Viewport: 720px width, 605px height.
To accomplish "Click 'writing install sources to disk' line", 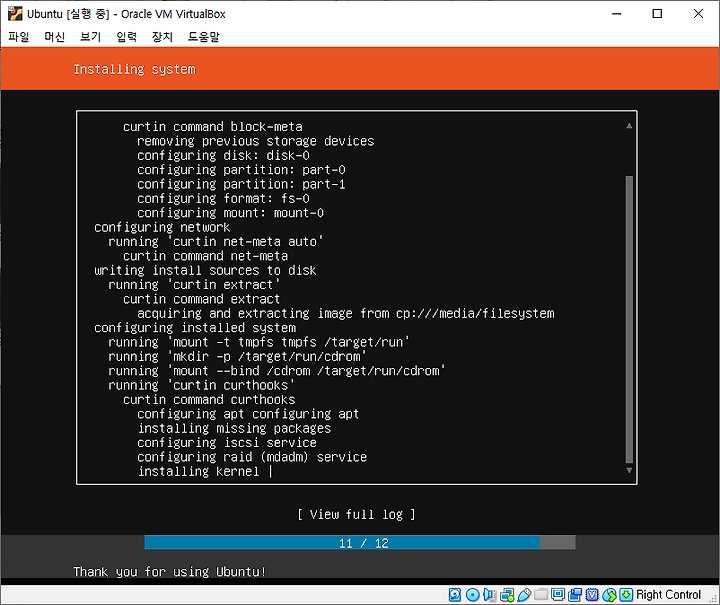I will coord(205,270).
